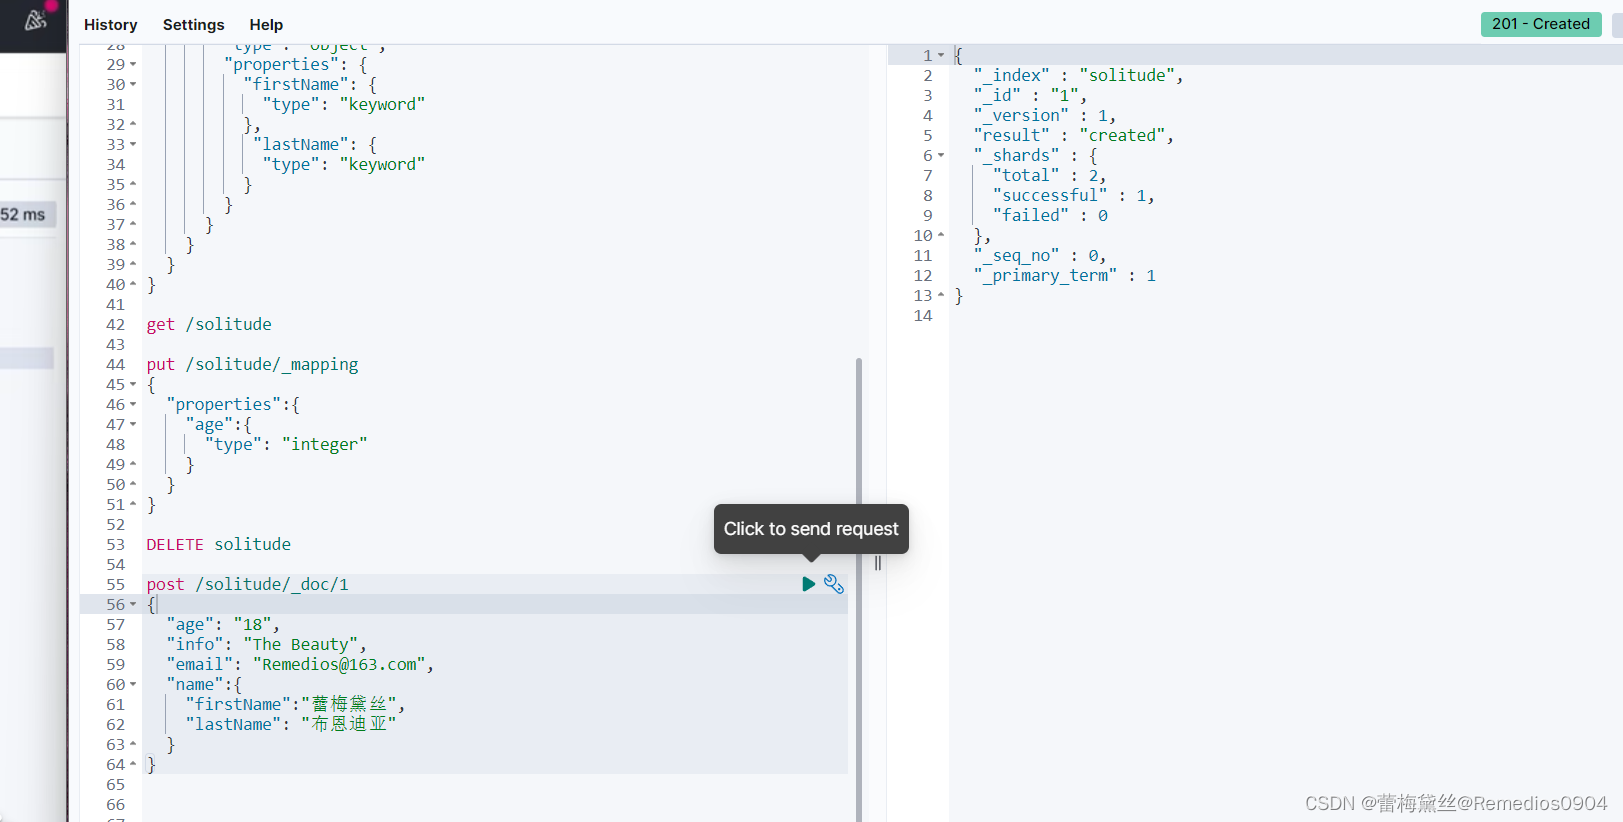Image resolution: width=1623 pixels, height=822 pixels.
Task: Click the put /solitude/_mapping request line
Action: [x=252, y=364]
